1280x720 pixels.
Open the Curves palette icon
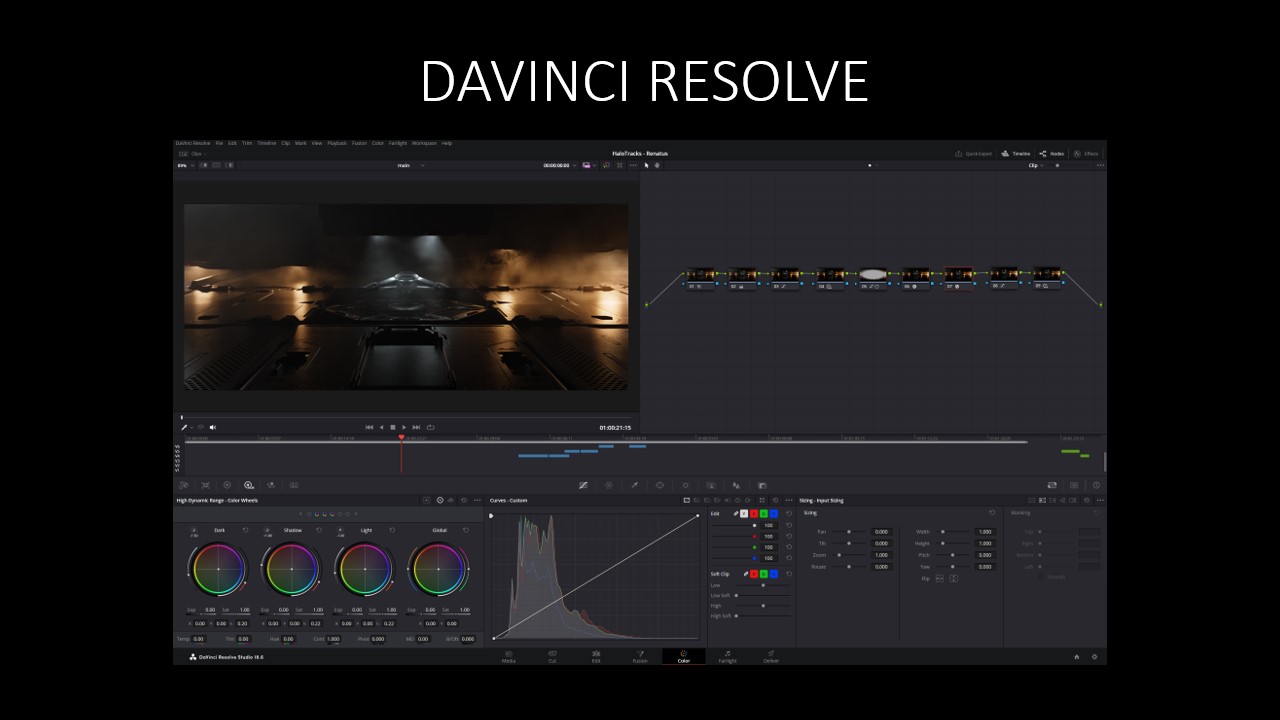pyautogui.click(x=583, y=485)
